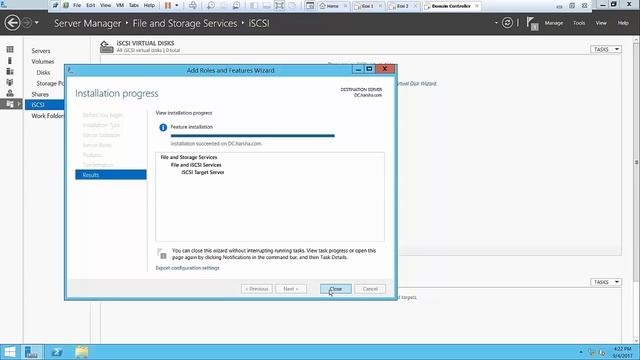Select Volumes in the navigation pane
Viewport: 640px width, 360px height.
coord(43,62)
